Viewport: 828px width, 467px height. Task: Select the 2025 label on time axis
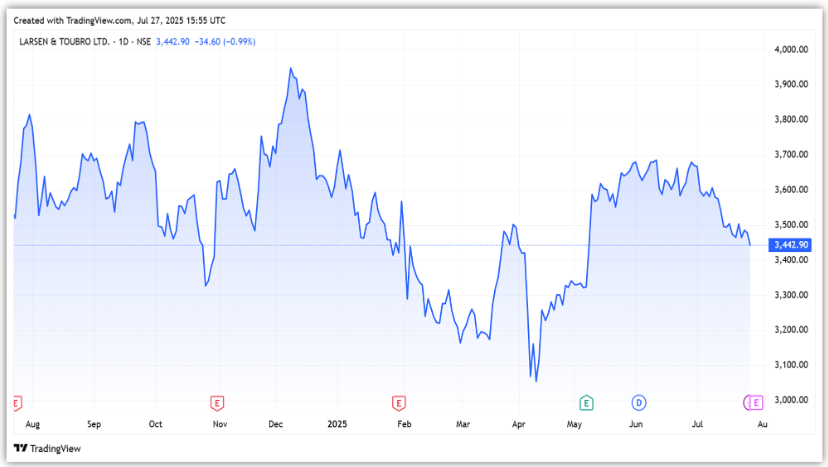339,424
